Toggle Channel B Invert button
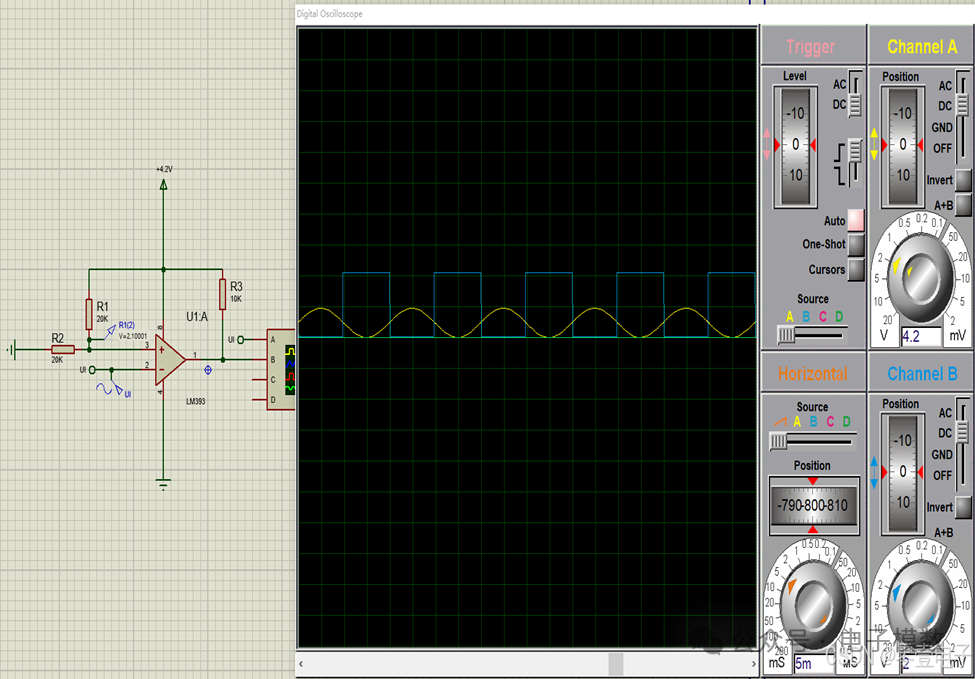The height and width of the screenshot is (679, 975). tap(963, 507)
